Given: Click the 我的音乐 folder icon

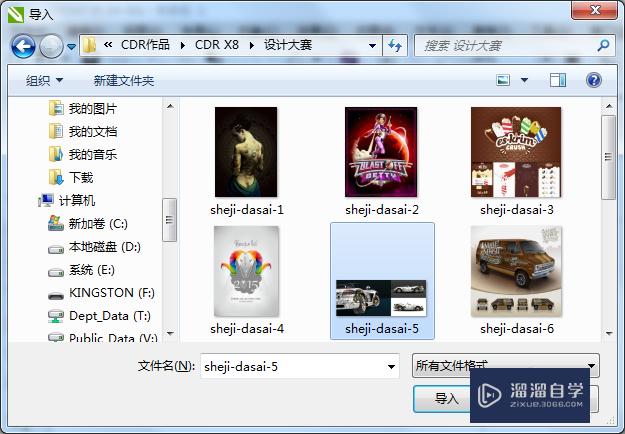Looking at the screenshot, I should point(56,154).
